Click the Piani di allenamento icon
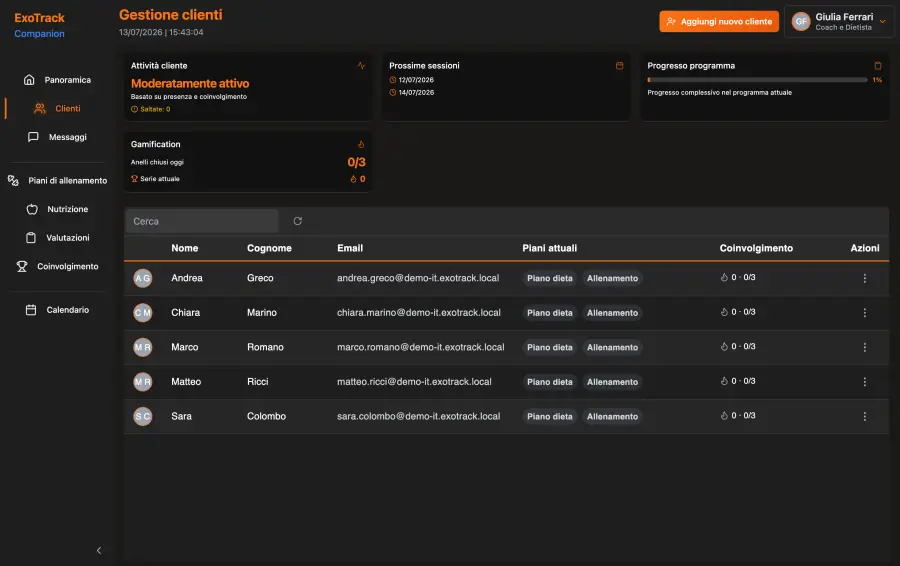This screenshot has height=566, width=900. (x=13, y=180)
